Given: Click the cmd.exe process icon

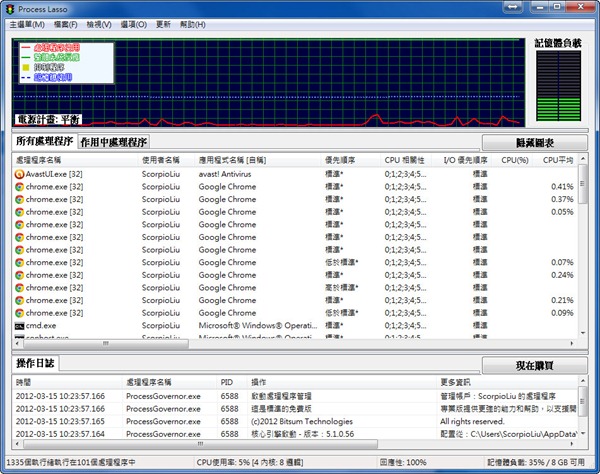Looking at the screenshot, I should pyautogui.click(x=20, y=326).
